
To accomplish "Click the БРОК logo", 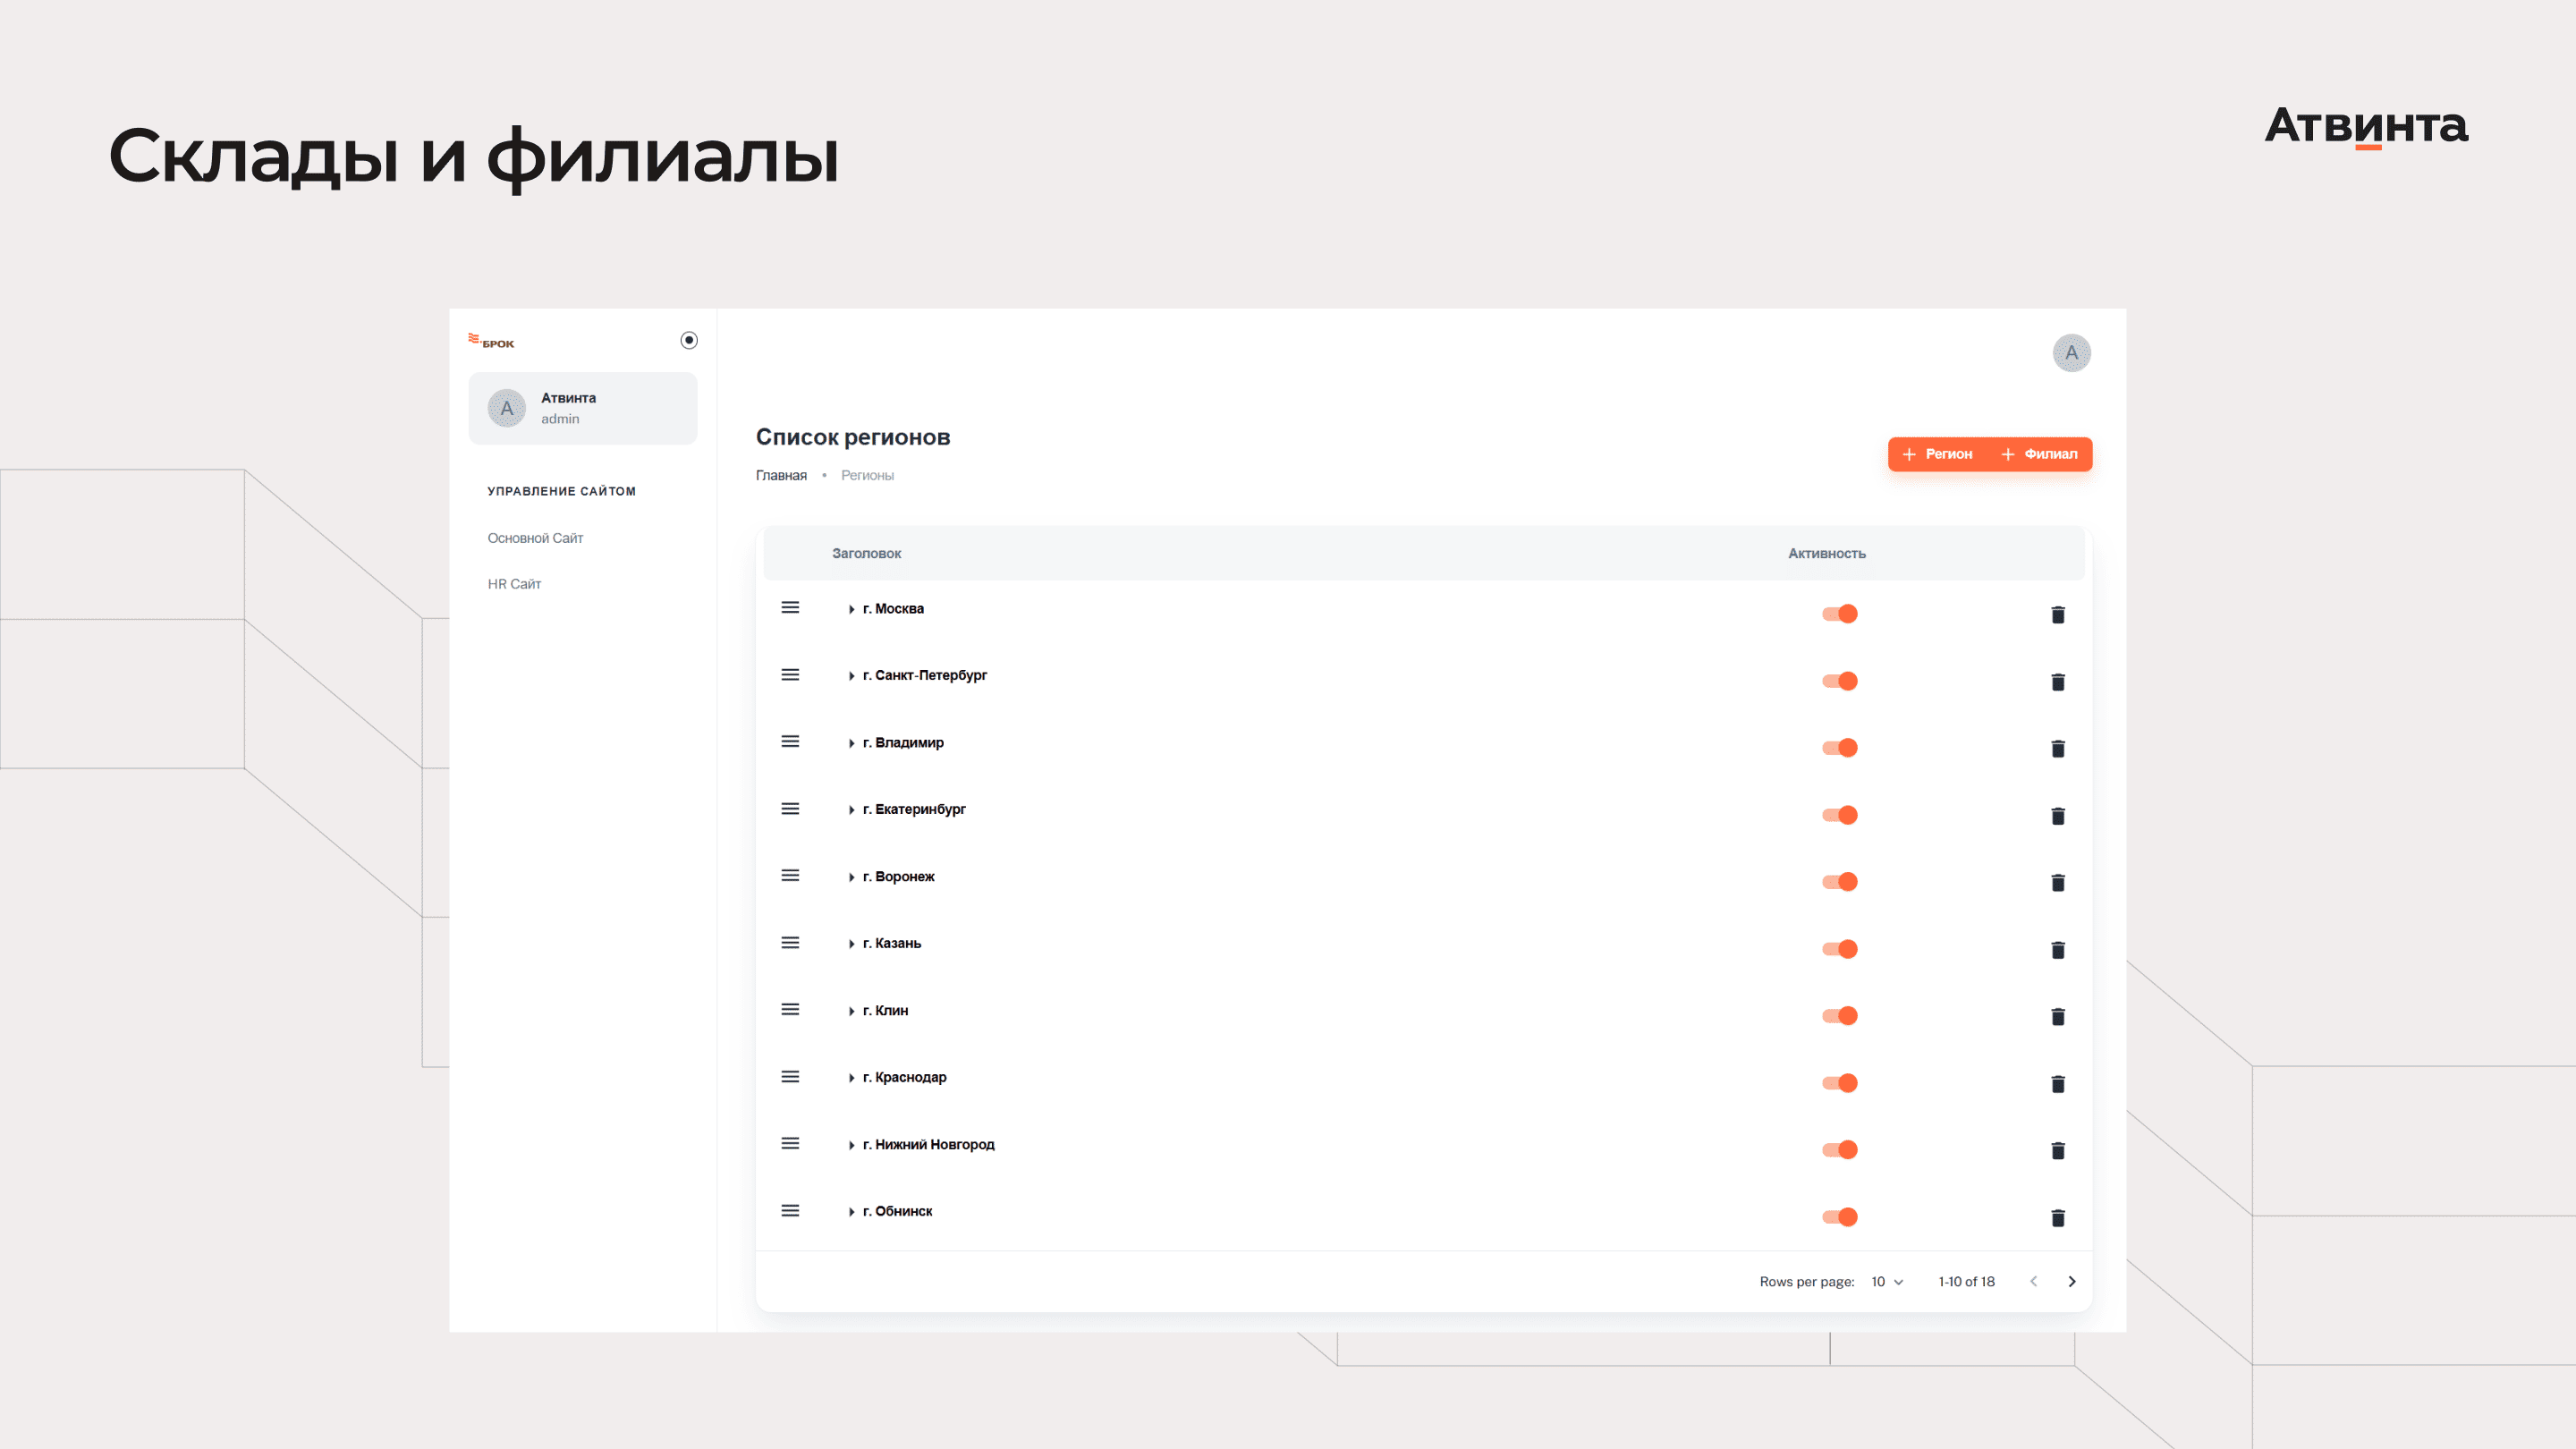I will 491,341.
